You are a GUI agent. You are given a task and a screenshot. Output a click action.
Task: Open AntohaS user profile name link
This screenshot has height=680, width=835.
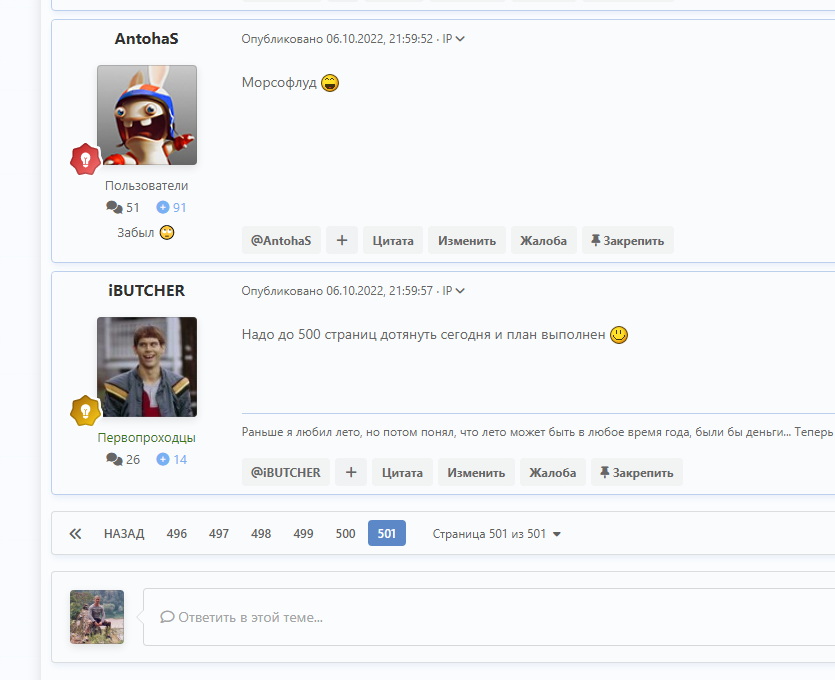pos(146,39)
